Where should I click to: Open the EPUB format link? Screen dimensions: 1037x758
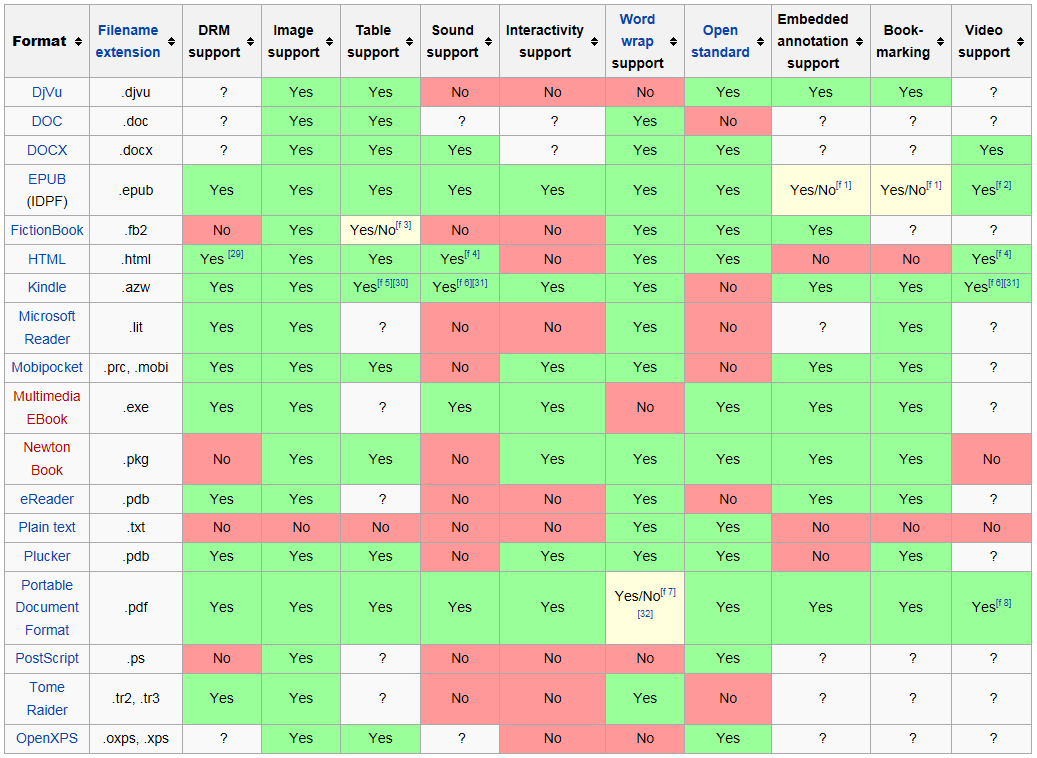tap(47, 179)
